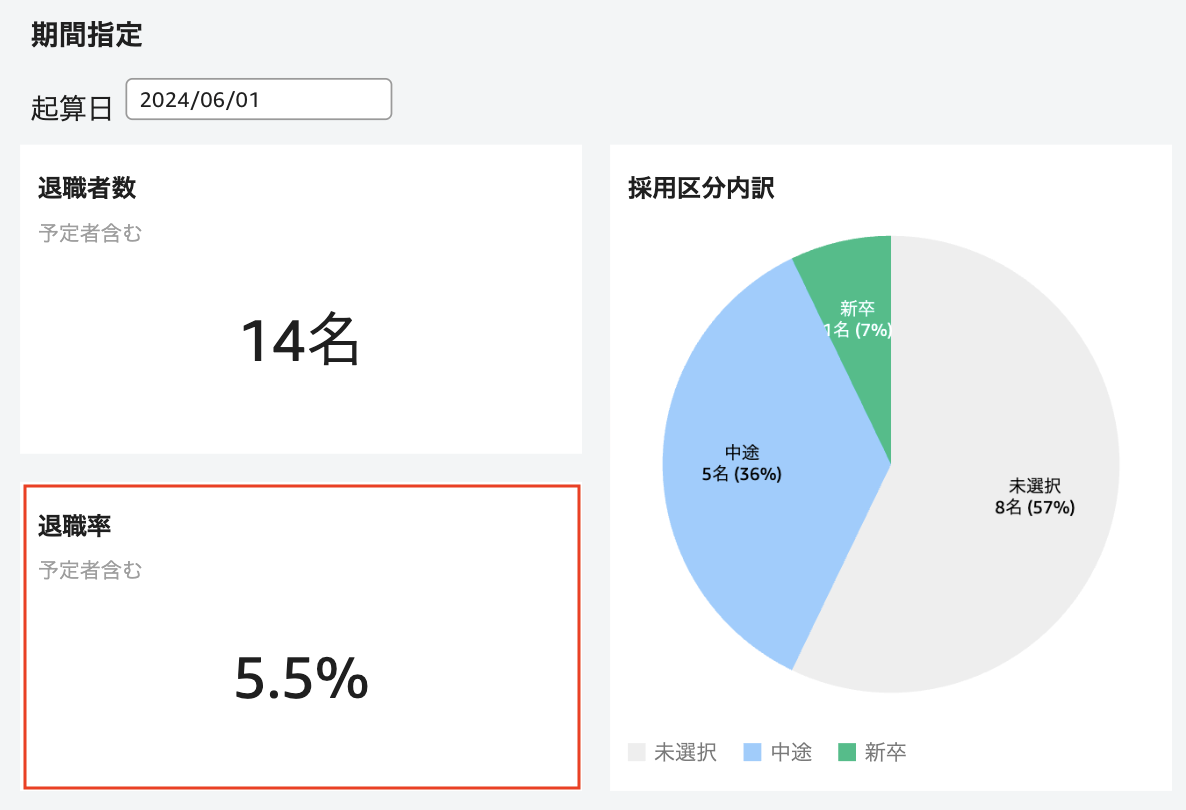Click 予定者含む subtitle under 退職者数

coord(90,234)
